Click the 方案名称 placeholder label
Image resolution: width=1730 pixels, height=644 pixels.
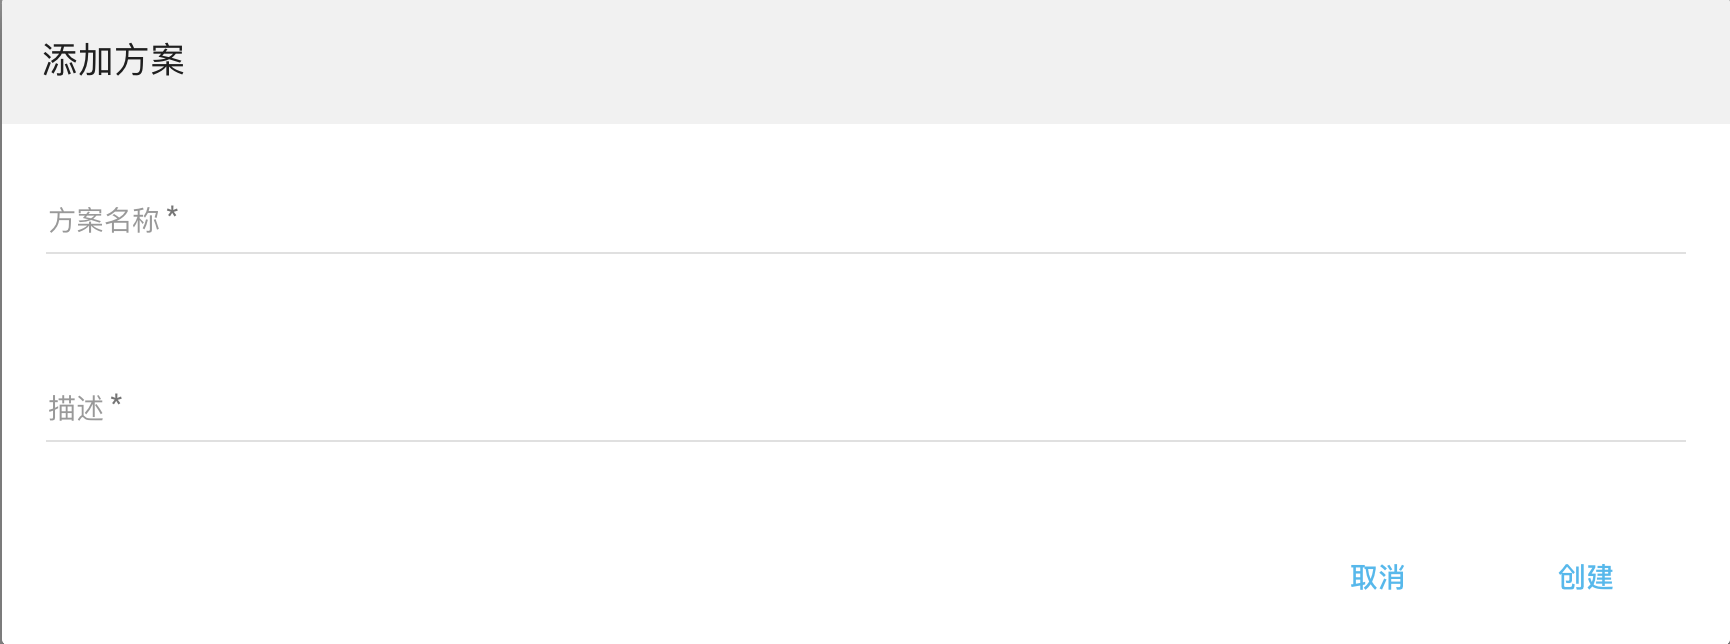(104, 220)
